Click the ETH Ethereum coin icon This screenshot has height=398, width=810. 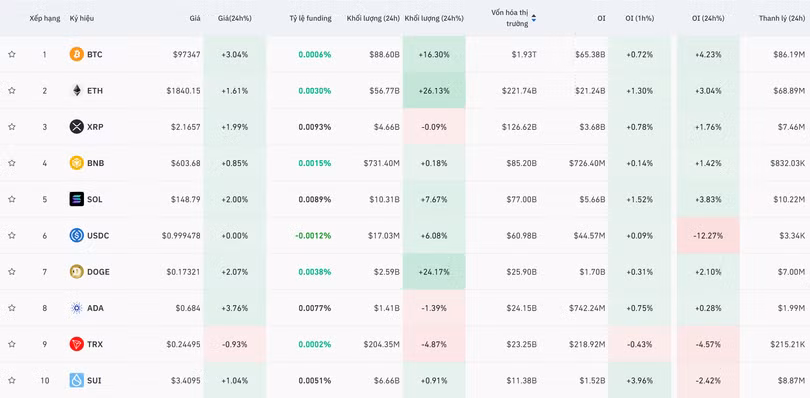76,90
